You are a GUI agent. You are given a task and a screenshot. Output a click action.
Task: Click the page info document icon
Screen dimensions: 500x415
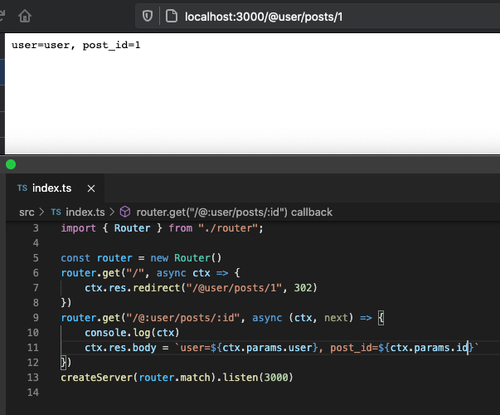pos(171,16)
